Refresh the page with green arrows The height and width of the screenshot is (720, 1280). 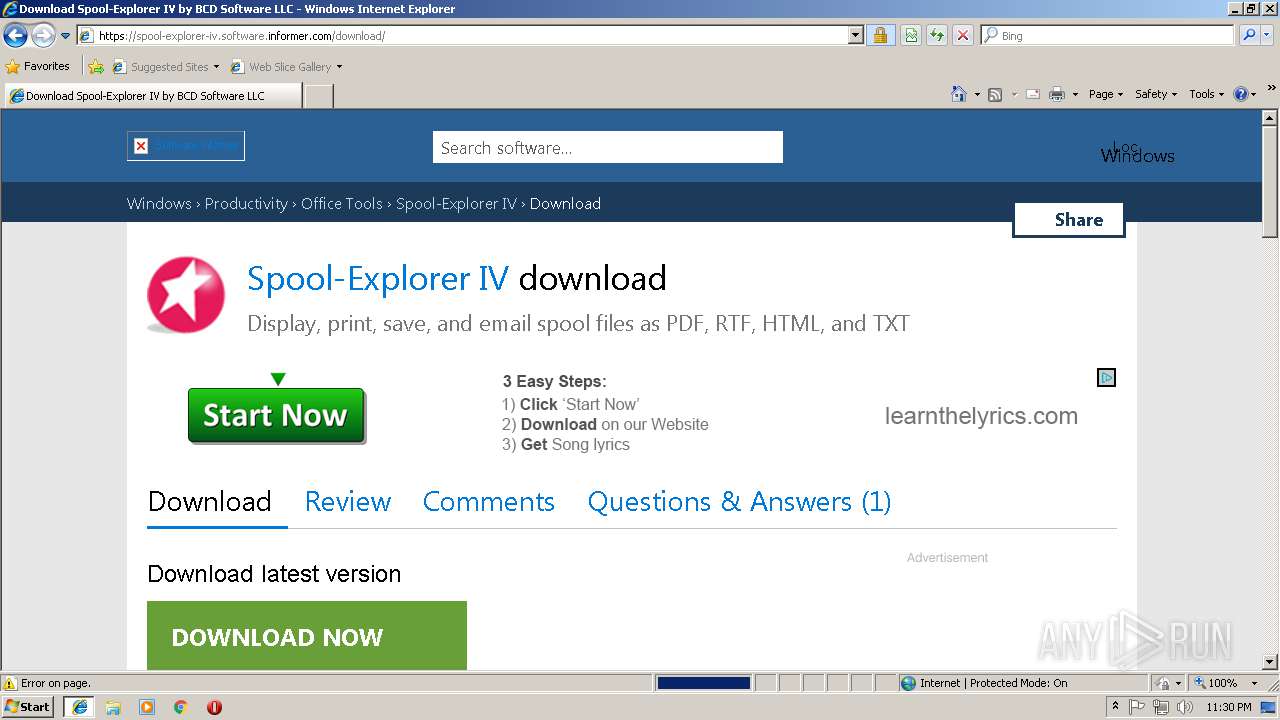click(937, 36)
